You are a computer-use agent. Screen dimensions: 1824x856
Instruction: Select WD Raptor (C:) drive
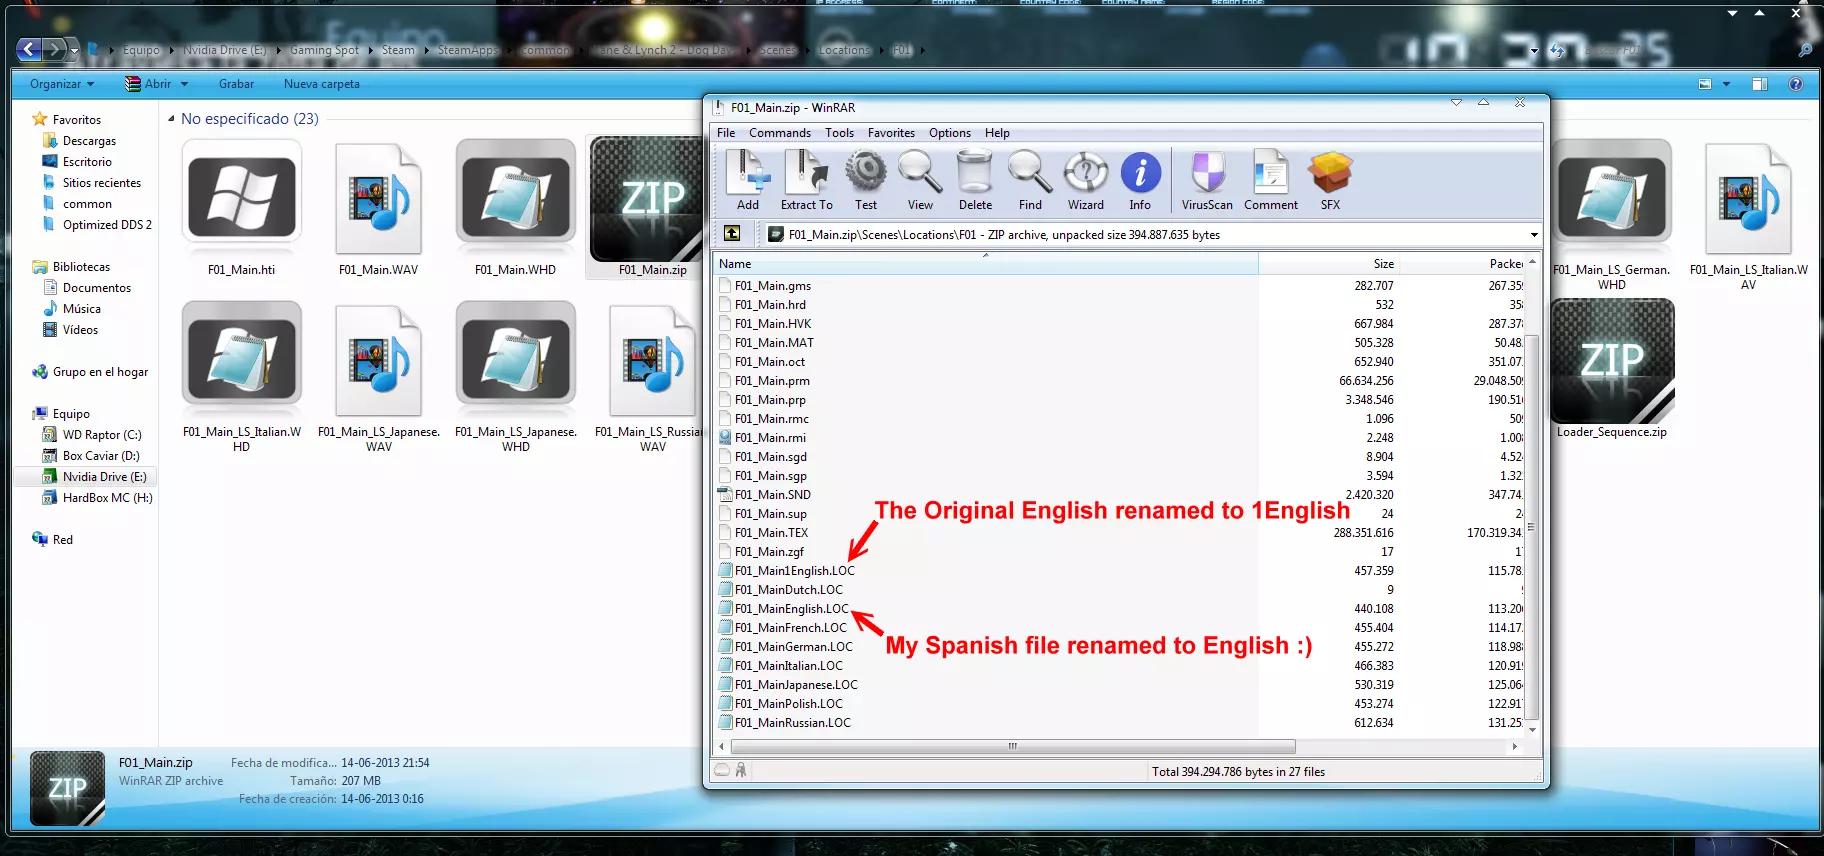(102, 435)
